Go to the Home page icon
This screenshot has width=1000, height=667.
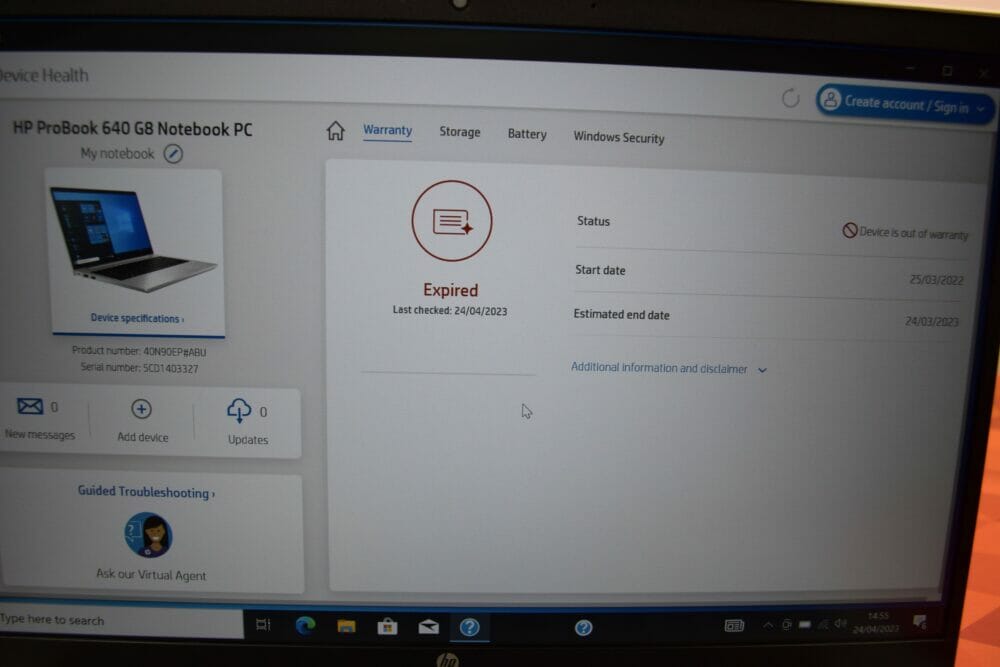[x=335, y=131]
